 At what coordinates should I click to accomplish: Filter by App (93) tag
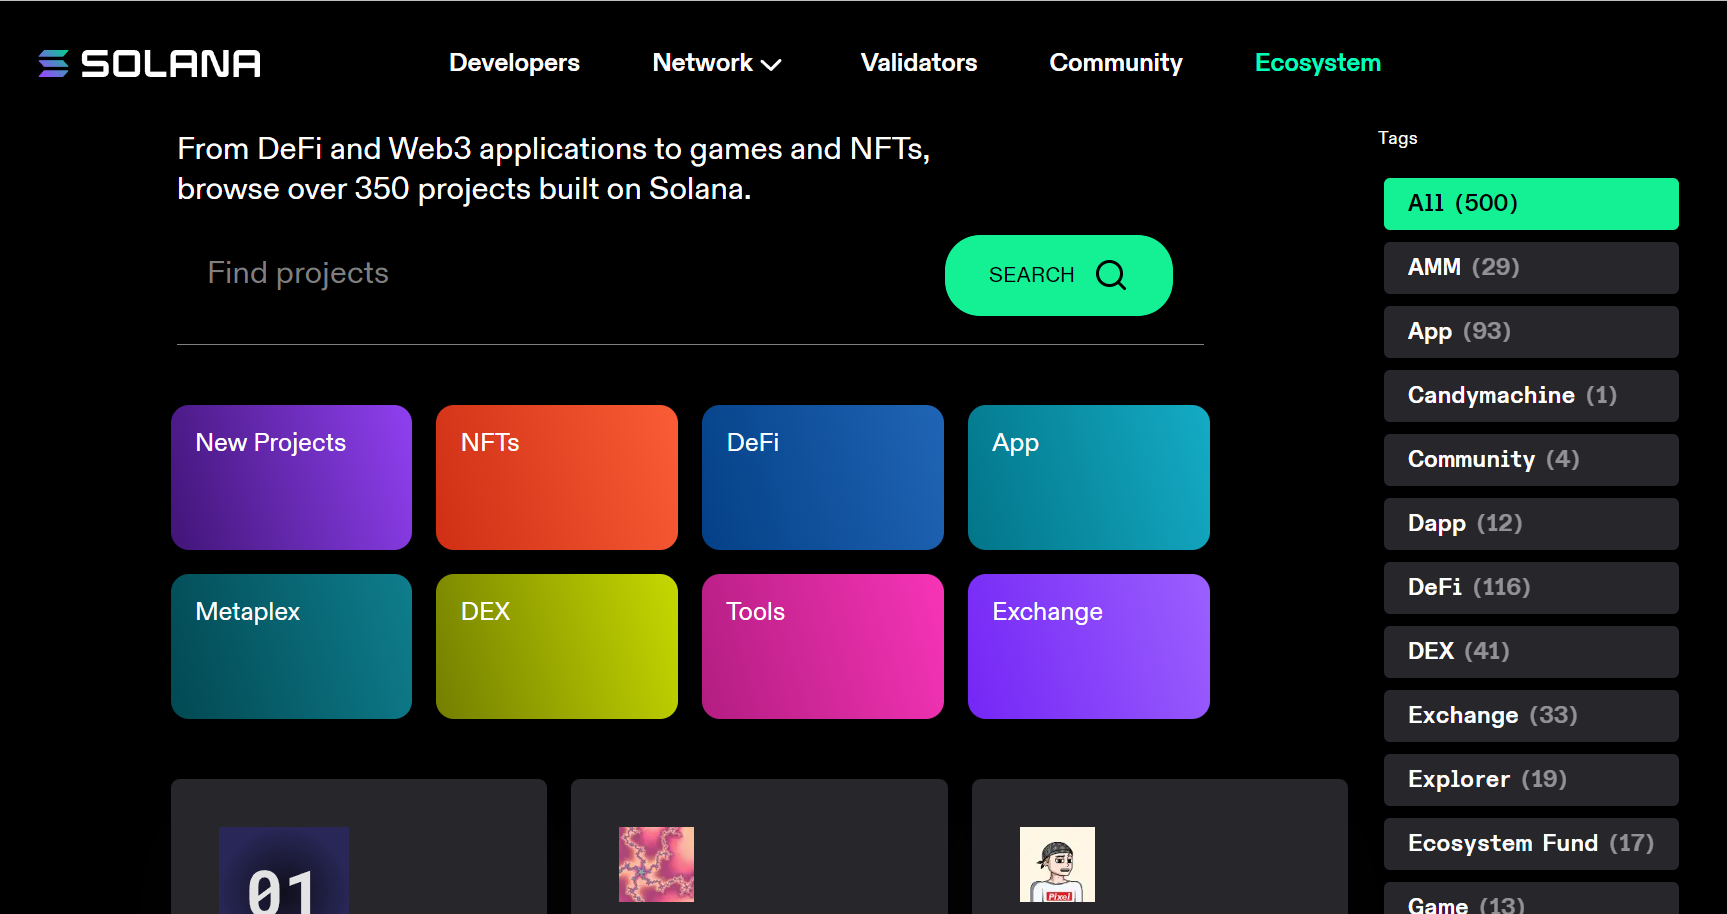click(x=1531, y=332)
